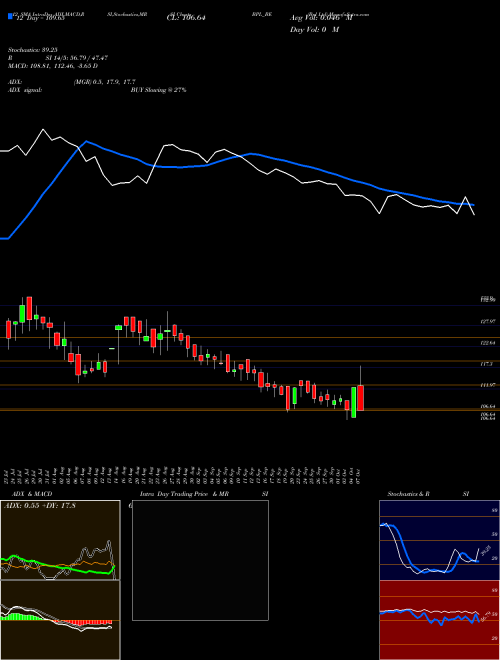Select the 'MACD: 108.81, 112.46, -3.65 D' line

(53, 66)
